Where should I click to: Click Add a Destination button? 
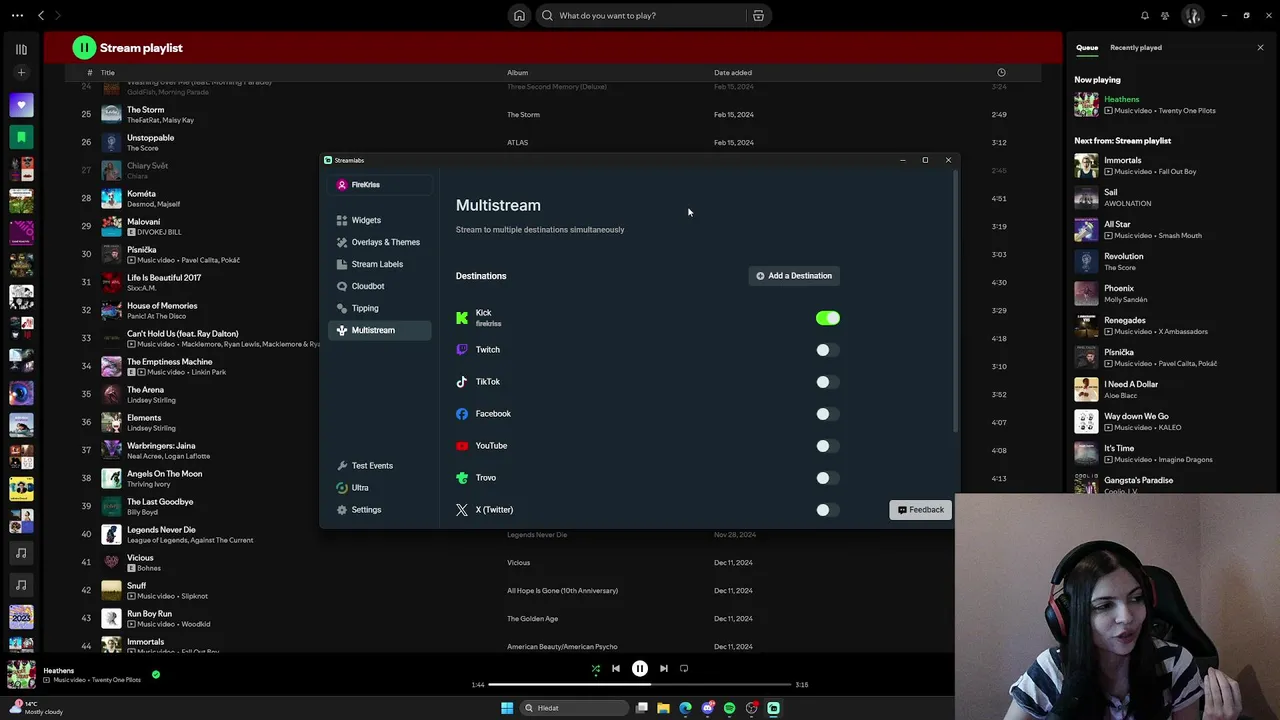[x=794, y=276]
